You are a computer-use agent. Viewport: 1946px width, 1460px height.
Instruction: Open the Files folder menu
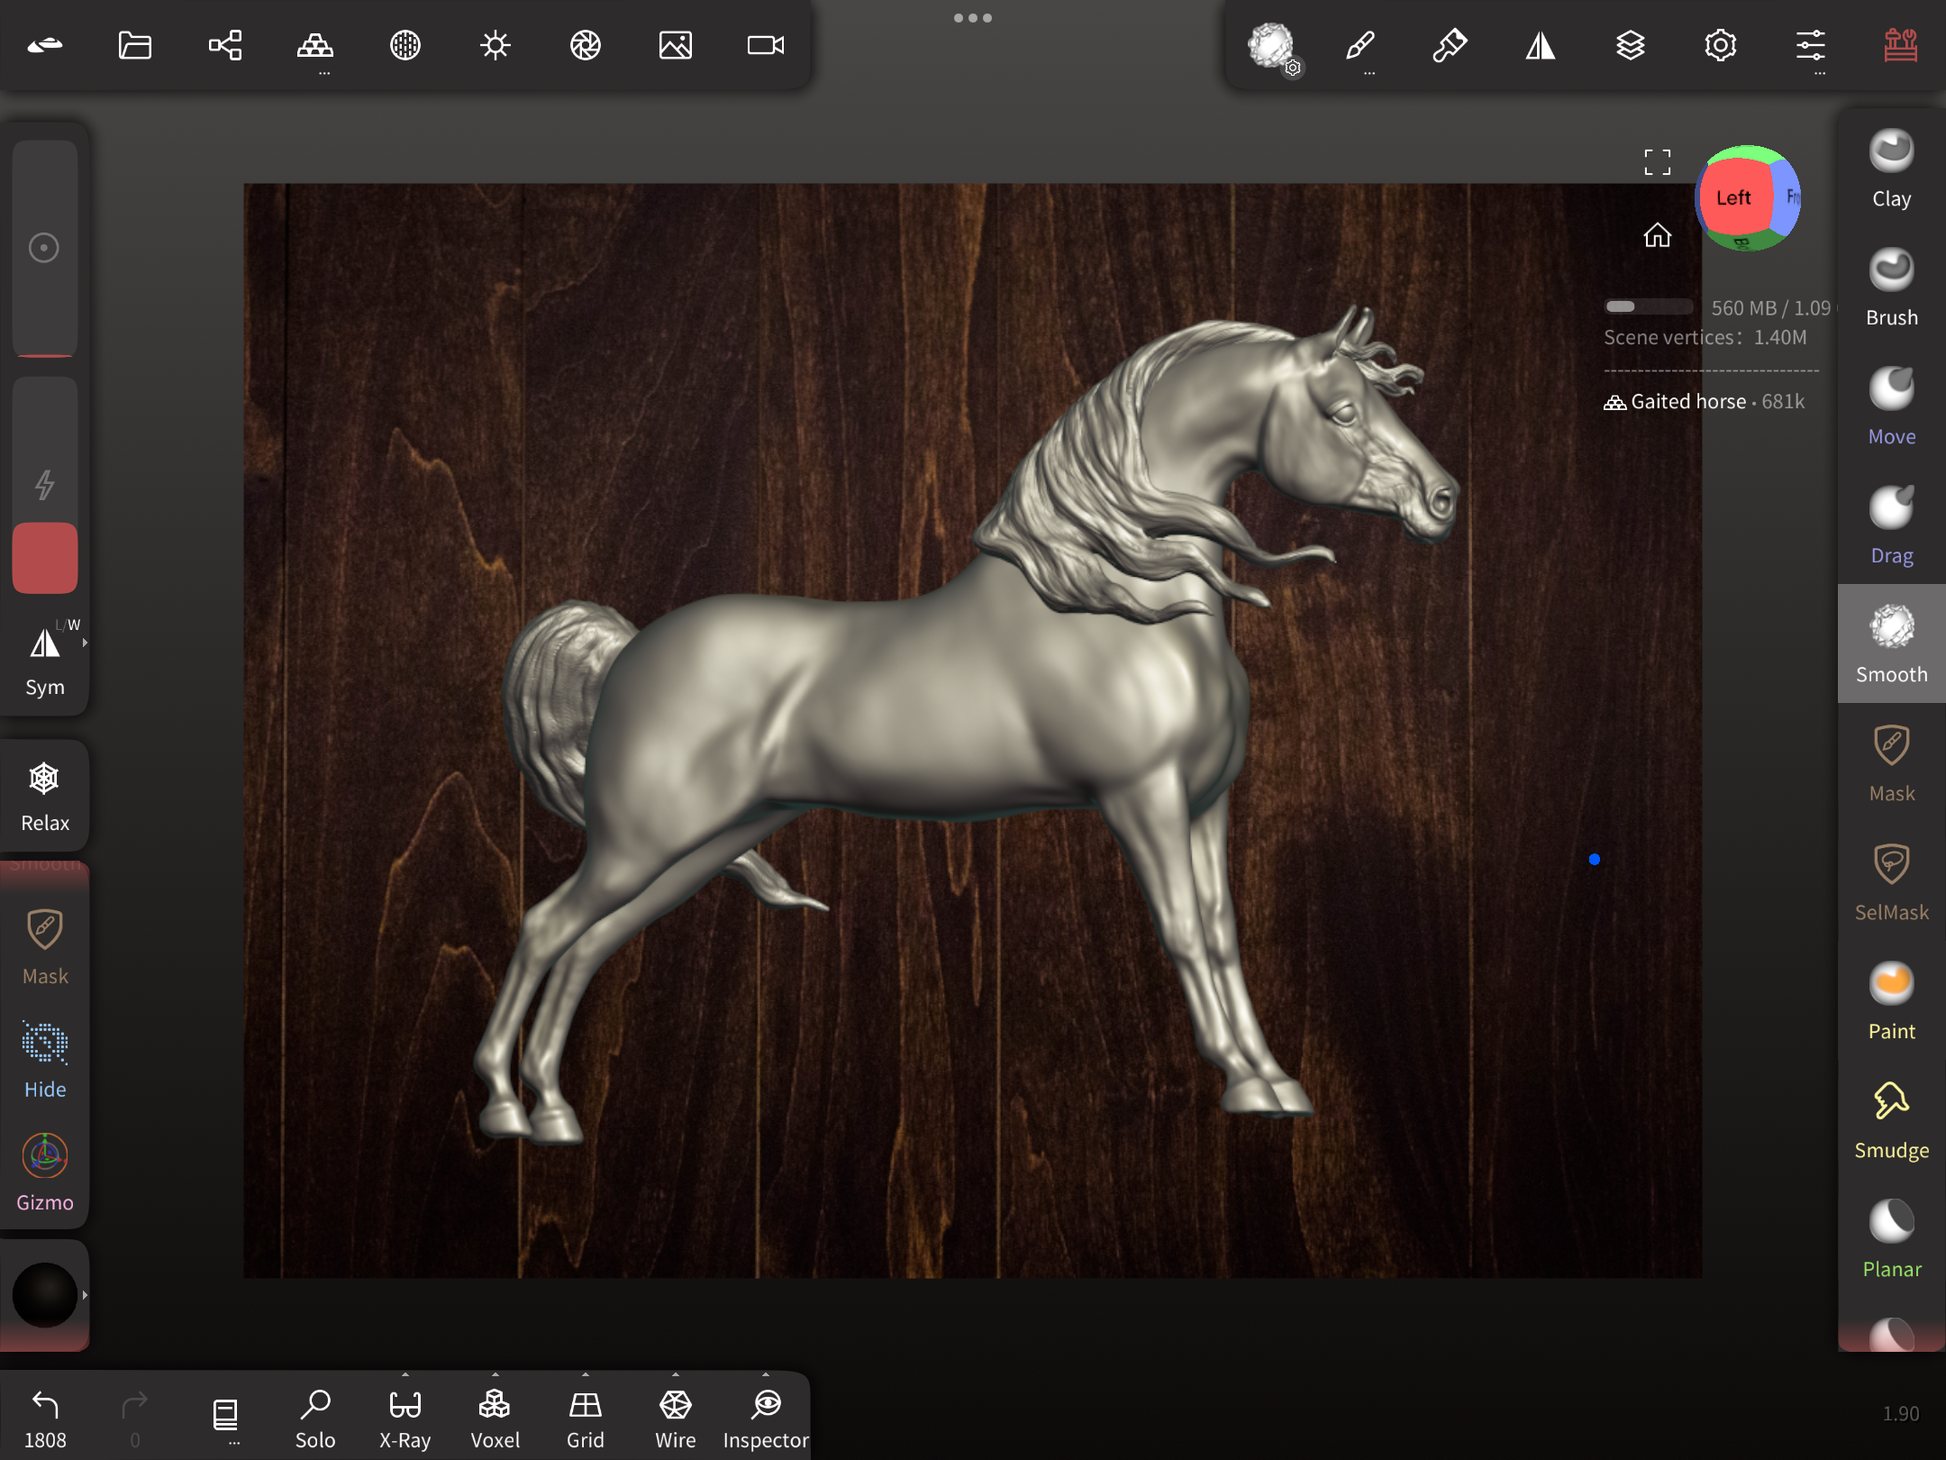click(x=135, y=45)
